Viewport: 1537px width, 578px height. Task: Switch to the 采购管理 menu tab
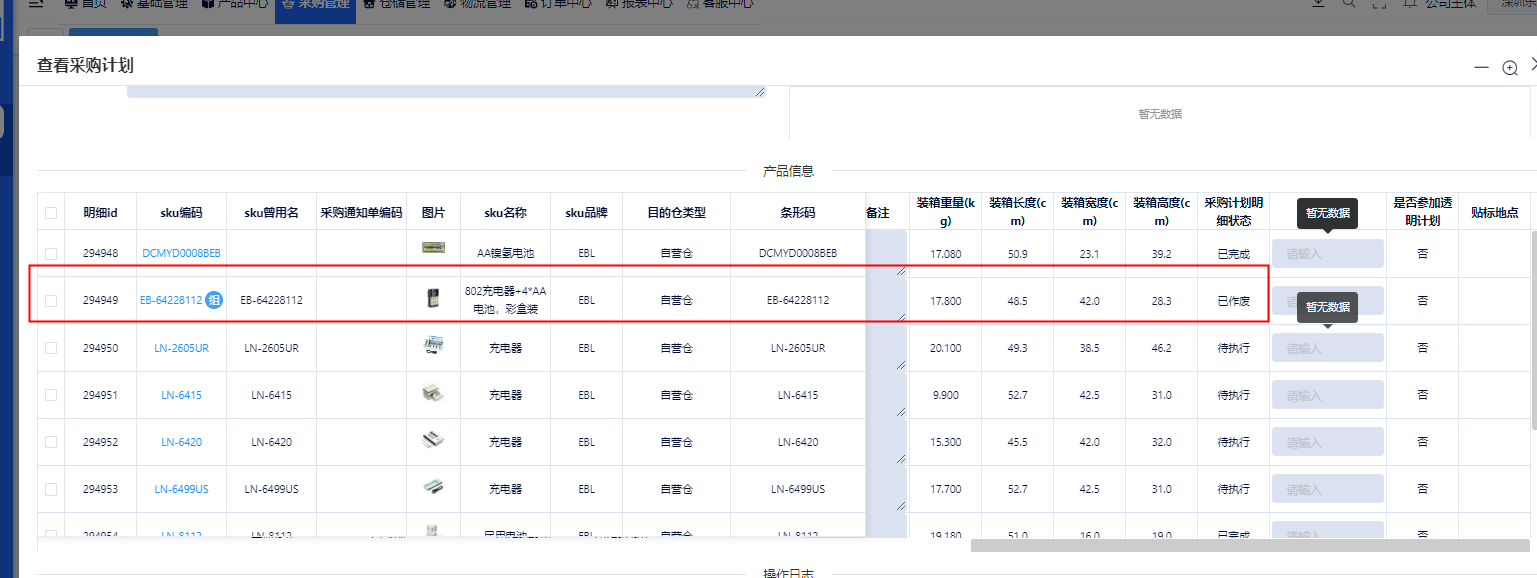(x=315, y=4)
